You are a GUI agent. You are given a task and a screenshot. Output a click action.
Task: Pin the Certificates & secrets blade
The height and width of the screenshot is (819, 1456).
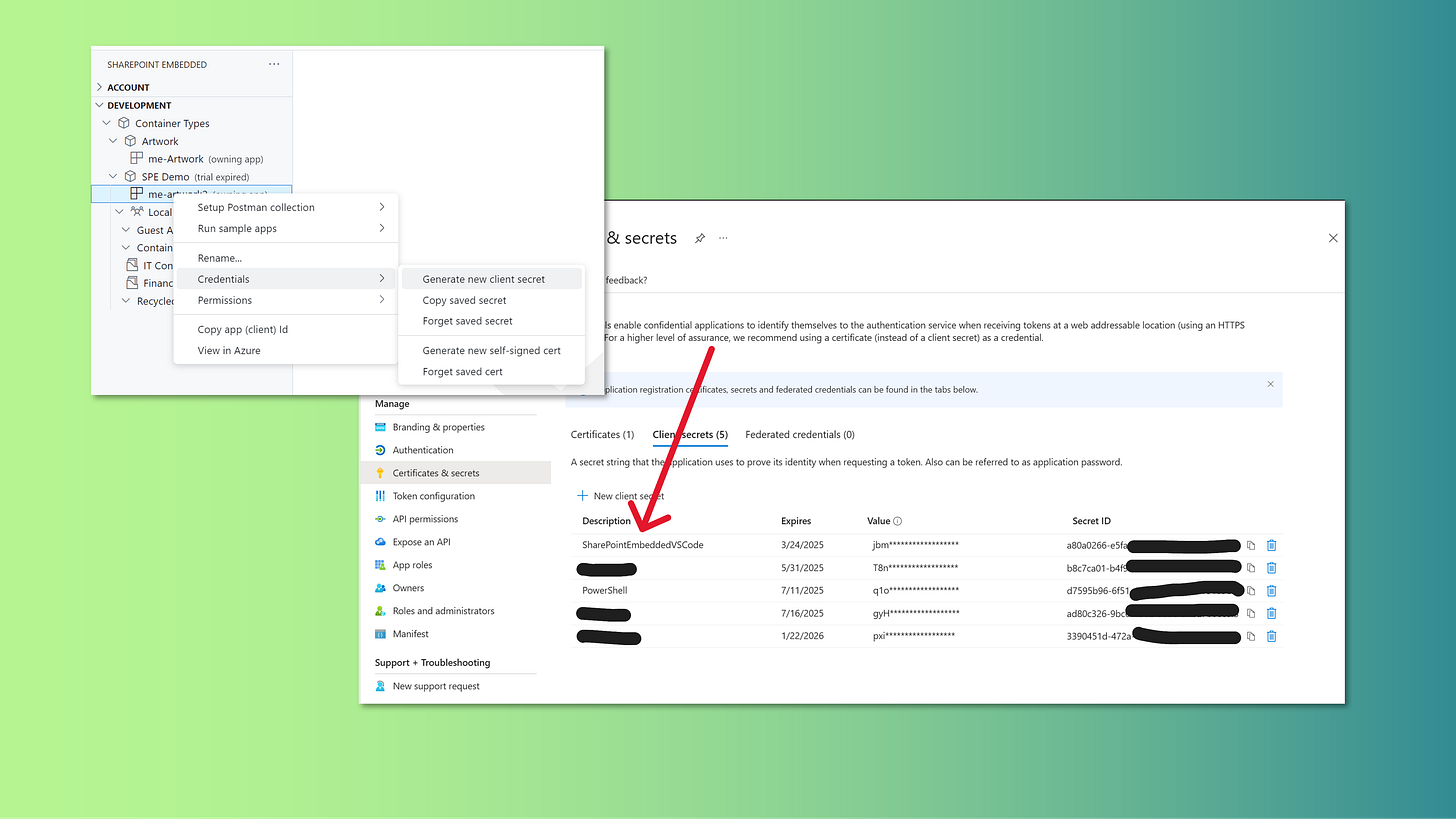tap(699, 238)
